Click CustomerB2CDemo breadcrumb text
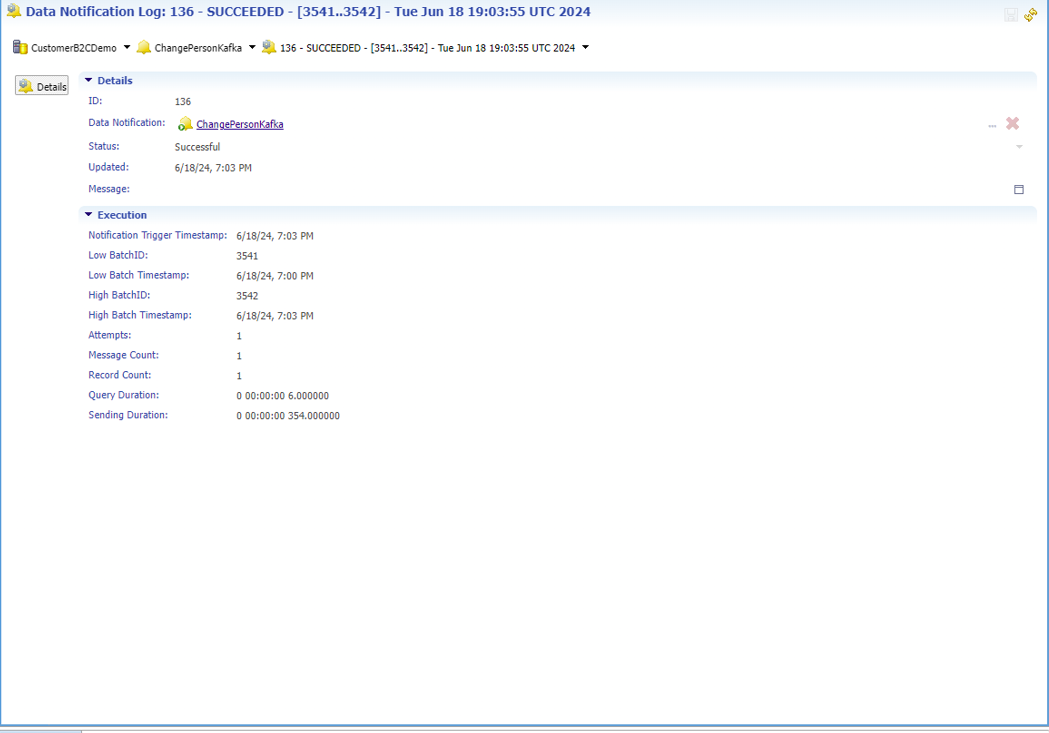The height and width of the screenshot is (733, 1049). [x=74, y=48]
